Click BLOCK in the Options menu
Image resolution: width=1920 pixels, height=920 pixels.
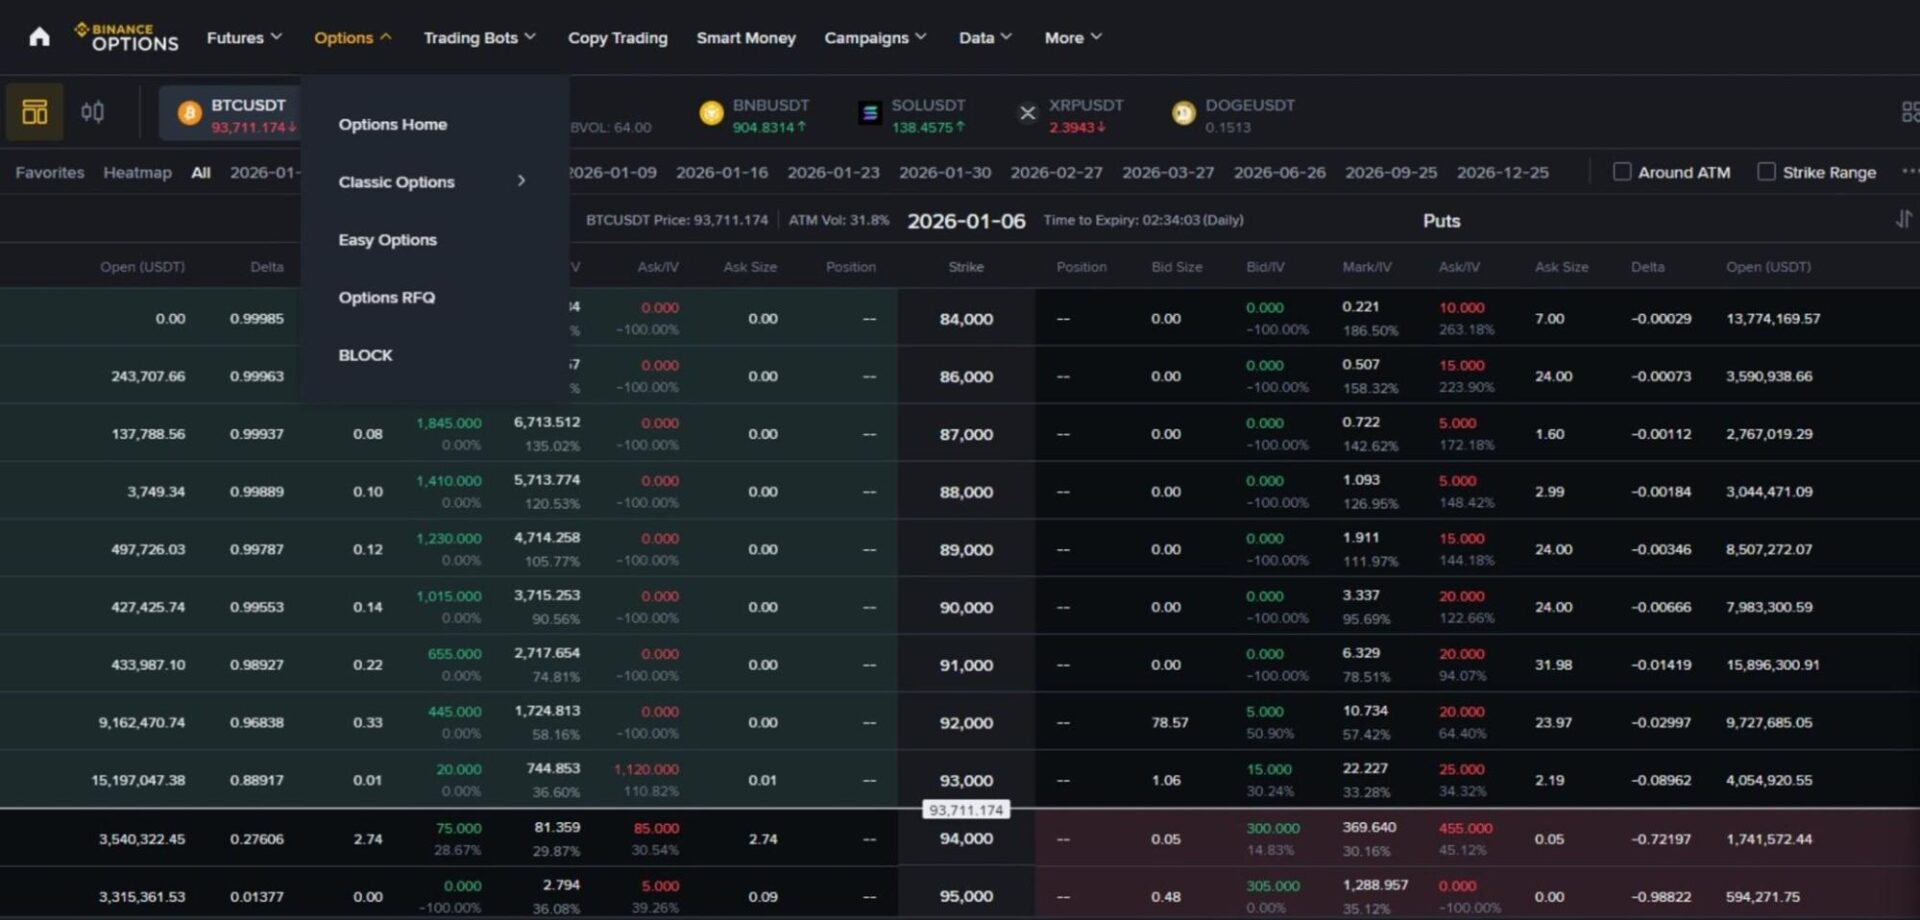[x=365, y=354]
